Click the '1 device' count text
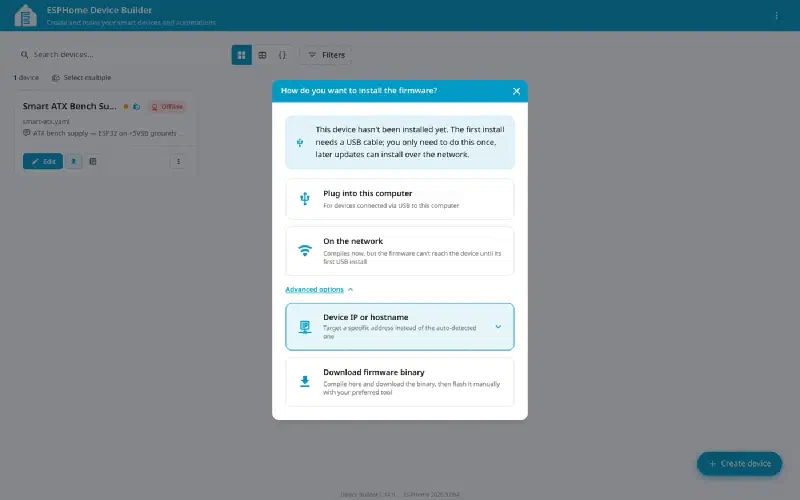The width and height of the screenshot is (800, 500). (26, 78)
